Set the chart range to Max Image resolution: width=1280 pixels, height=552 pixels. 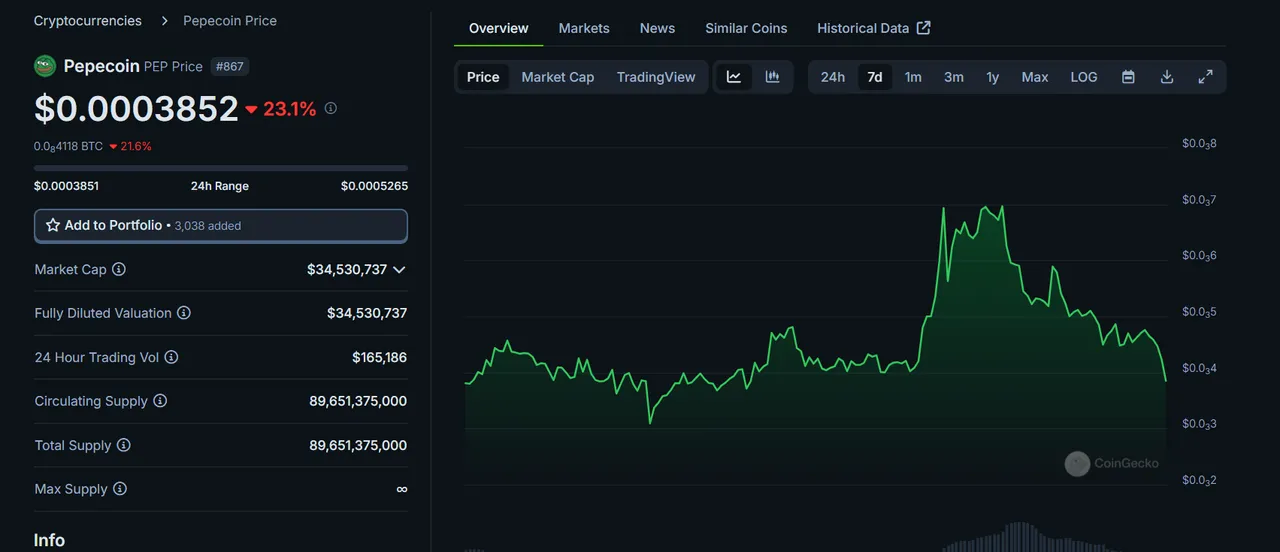pyautogui.click(x=1035, y=77)
